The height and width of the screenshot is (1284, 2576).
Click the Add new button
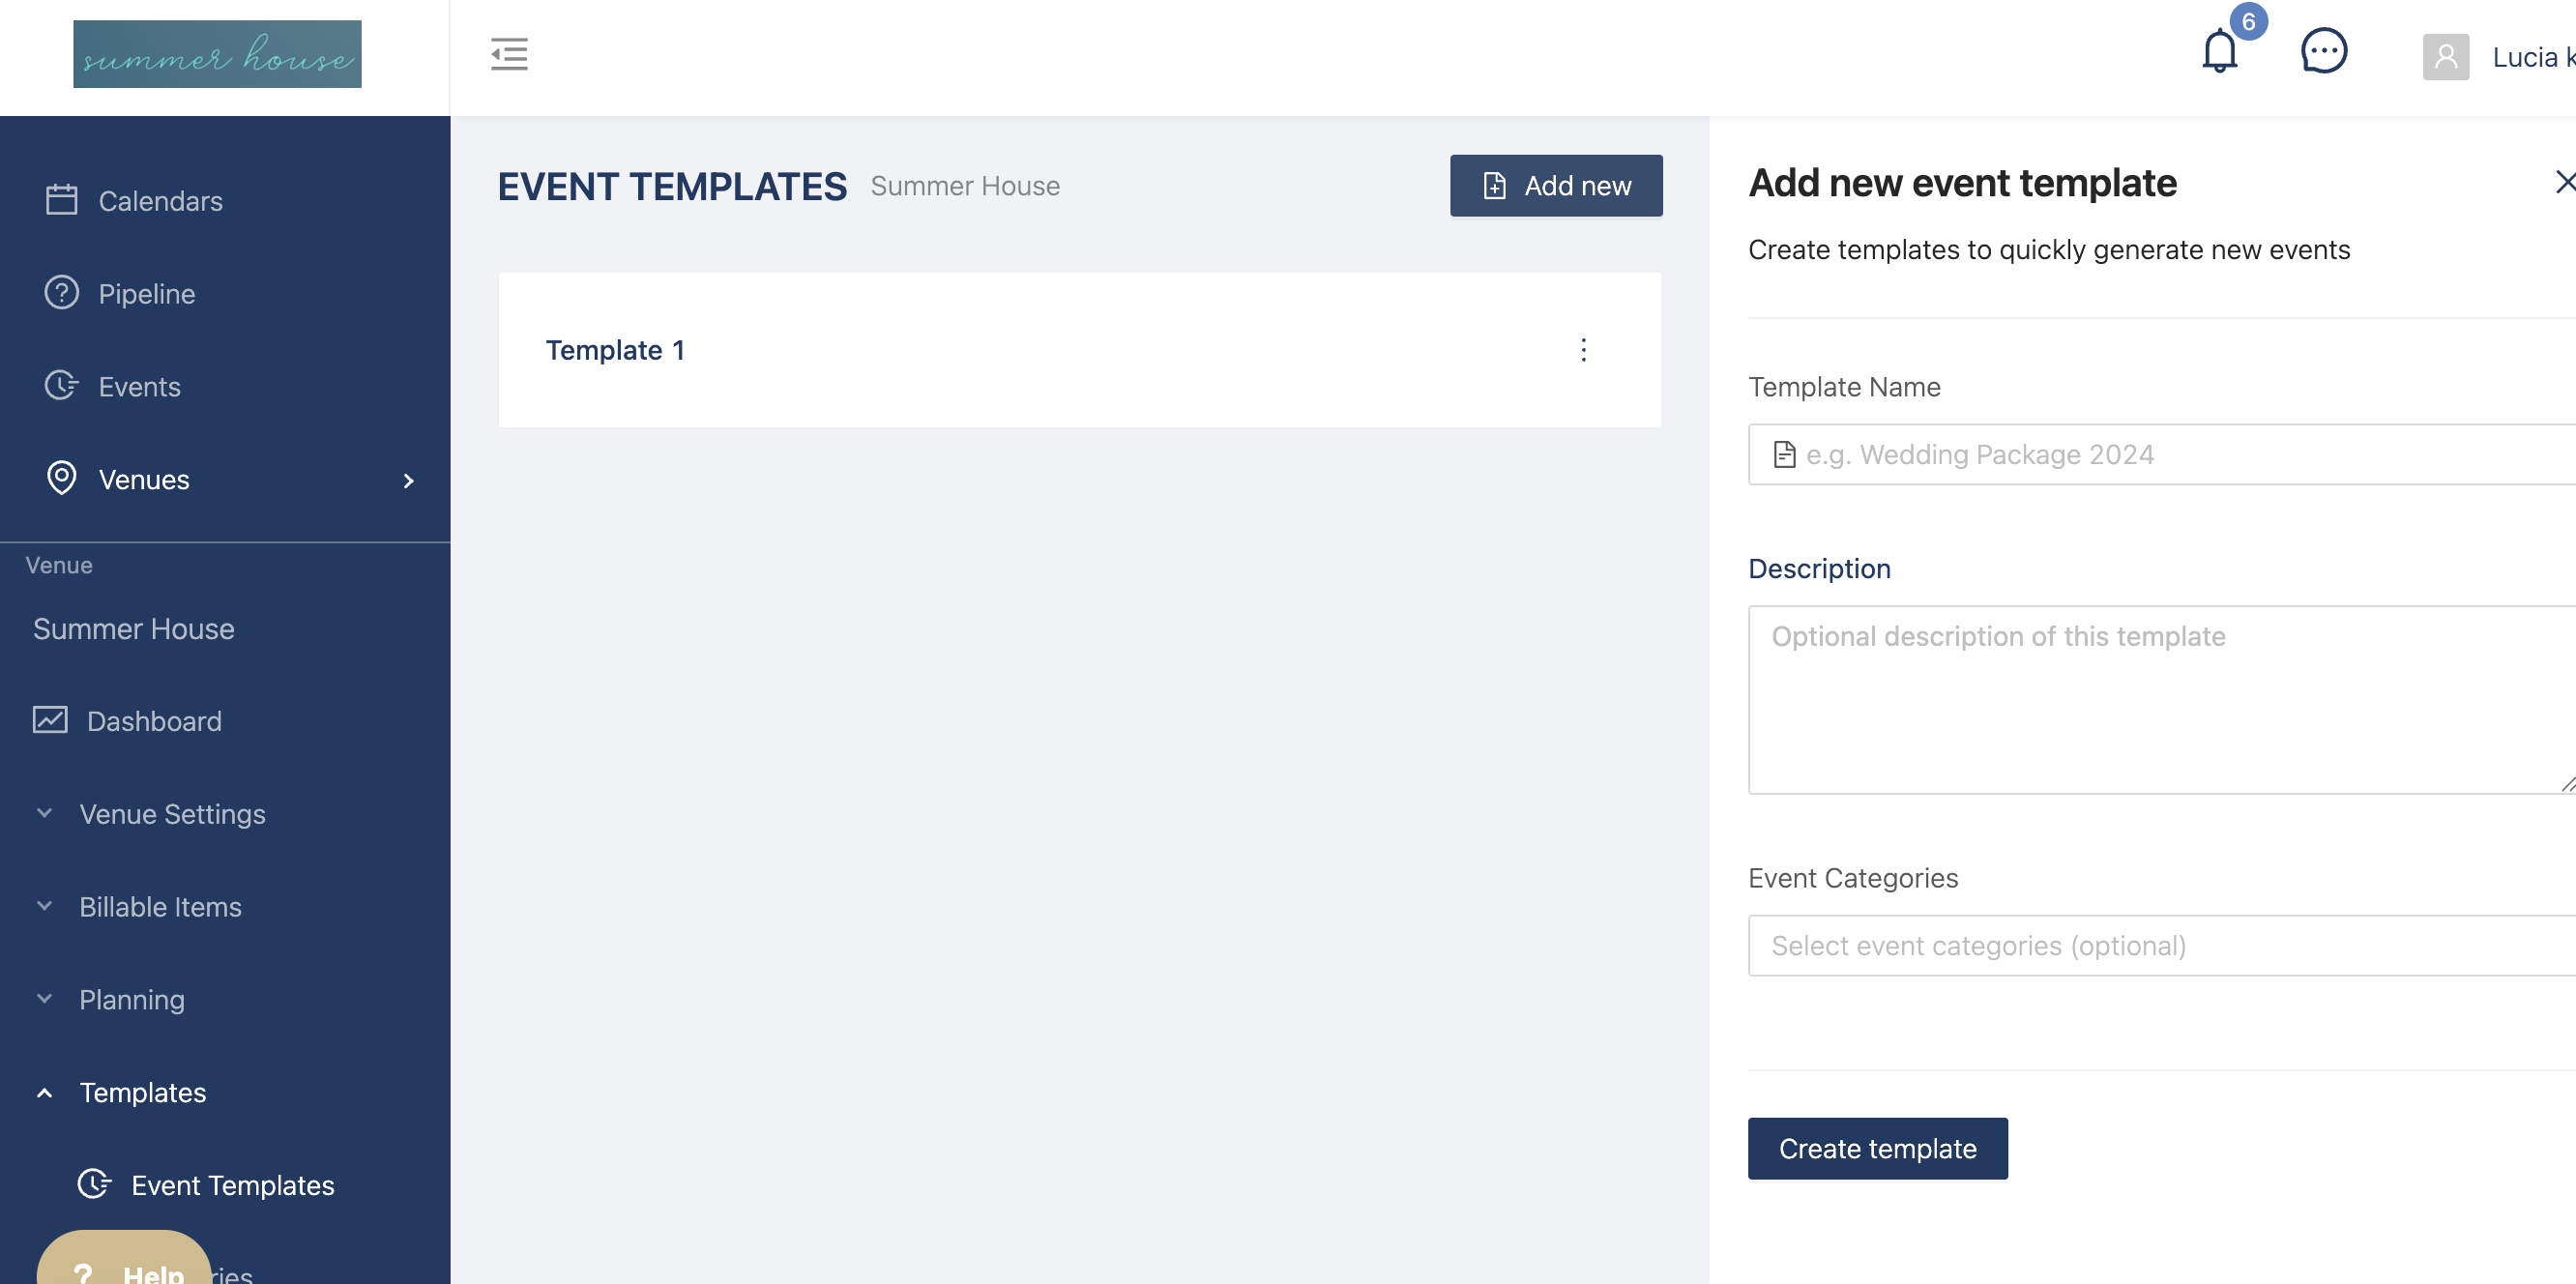pyautogui.click(x=1556, y=186)
